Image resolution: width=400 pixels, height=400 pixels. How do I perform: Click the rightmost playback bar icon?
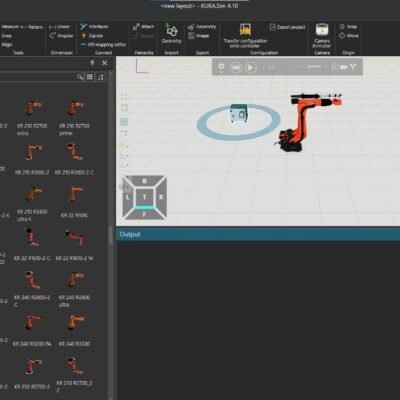pyautogui.click(x=353, y=67)
